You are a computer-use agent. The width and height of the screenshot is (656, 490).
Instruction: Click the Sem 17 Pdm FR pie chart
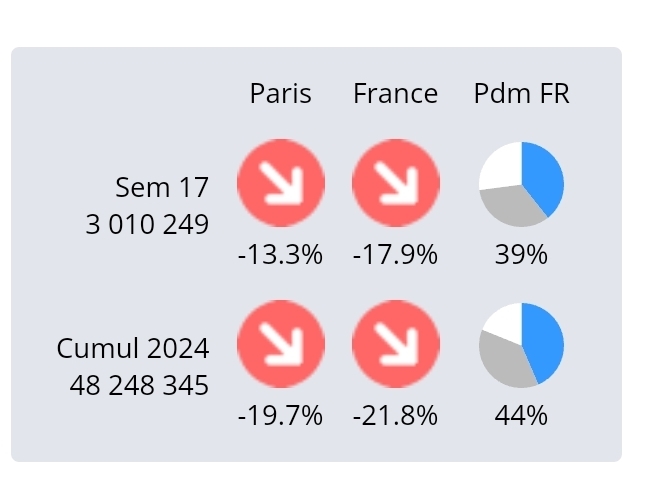(x=521, y=184)
